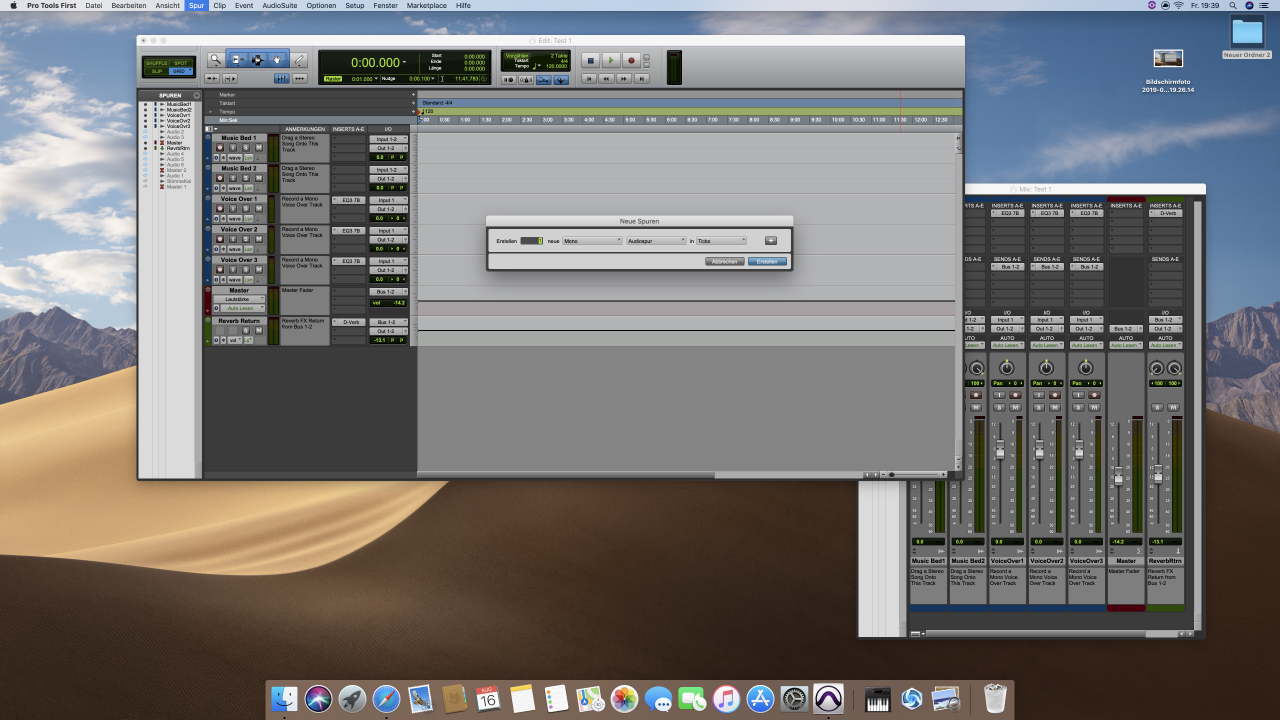Image resolution: width=1280 pixels, height=720 pixels.
Task: Record-enable the Voice Over 2 track
Action: pyautogui.click(x=220, y=239)
